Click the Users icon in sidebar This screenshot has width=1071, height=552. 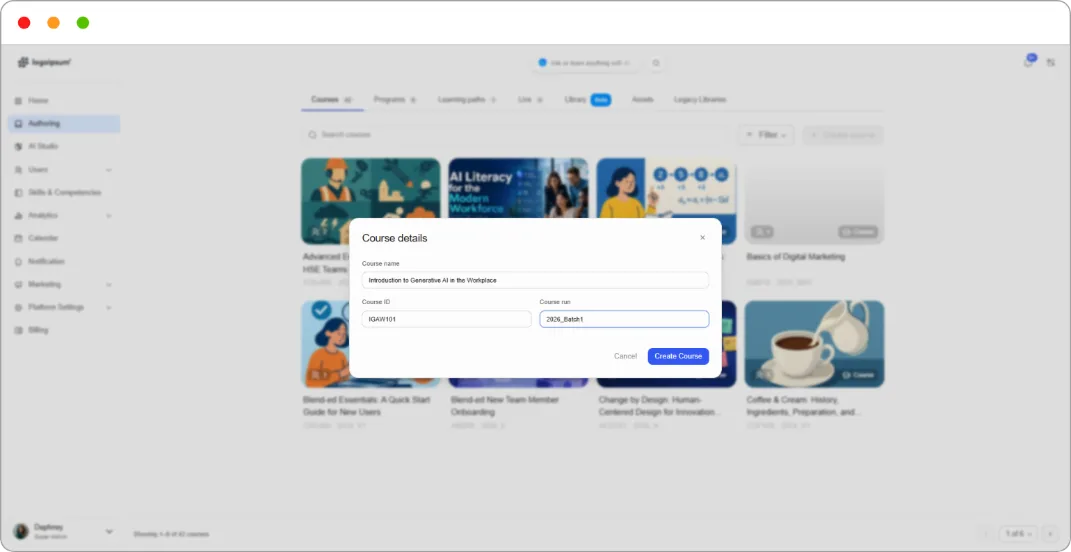click(18, 169)
